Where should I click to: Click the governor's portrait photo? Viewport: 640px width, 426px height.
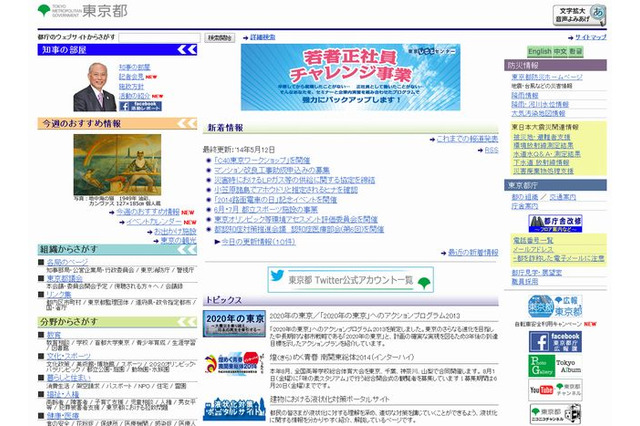click(95, 87)
